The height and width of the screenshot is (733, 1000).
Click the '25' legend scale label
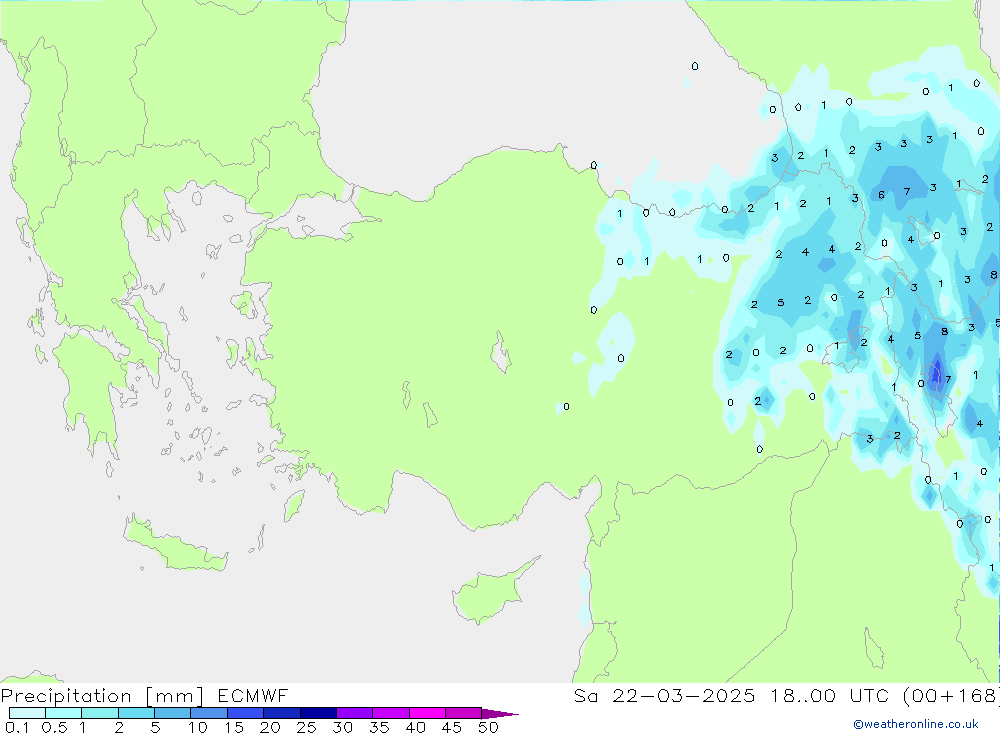coord(307,727)
